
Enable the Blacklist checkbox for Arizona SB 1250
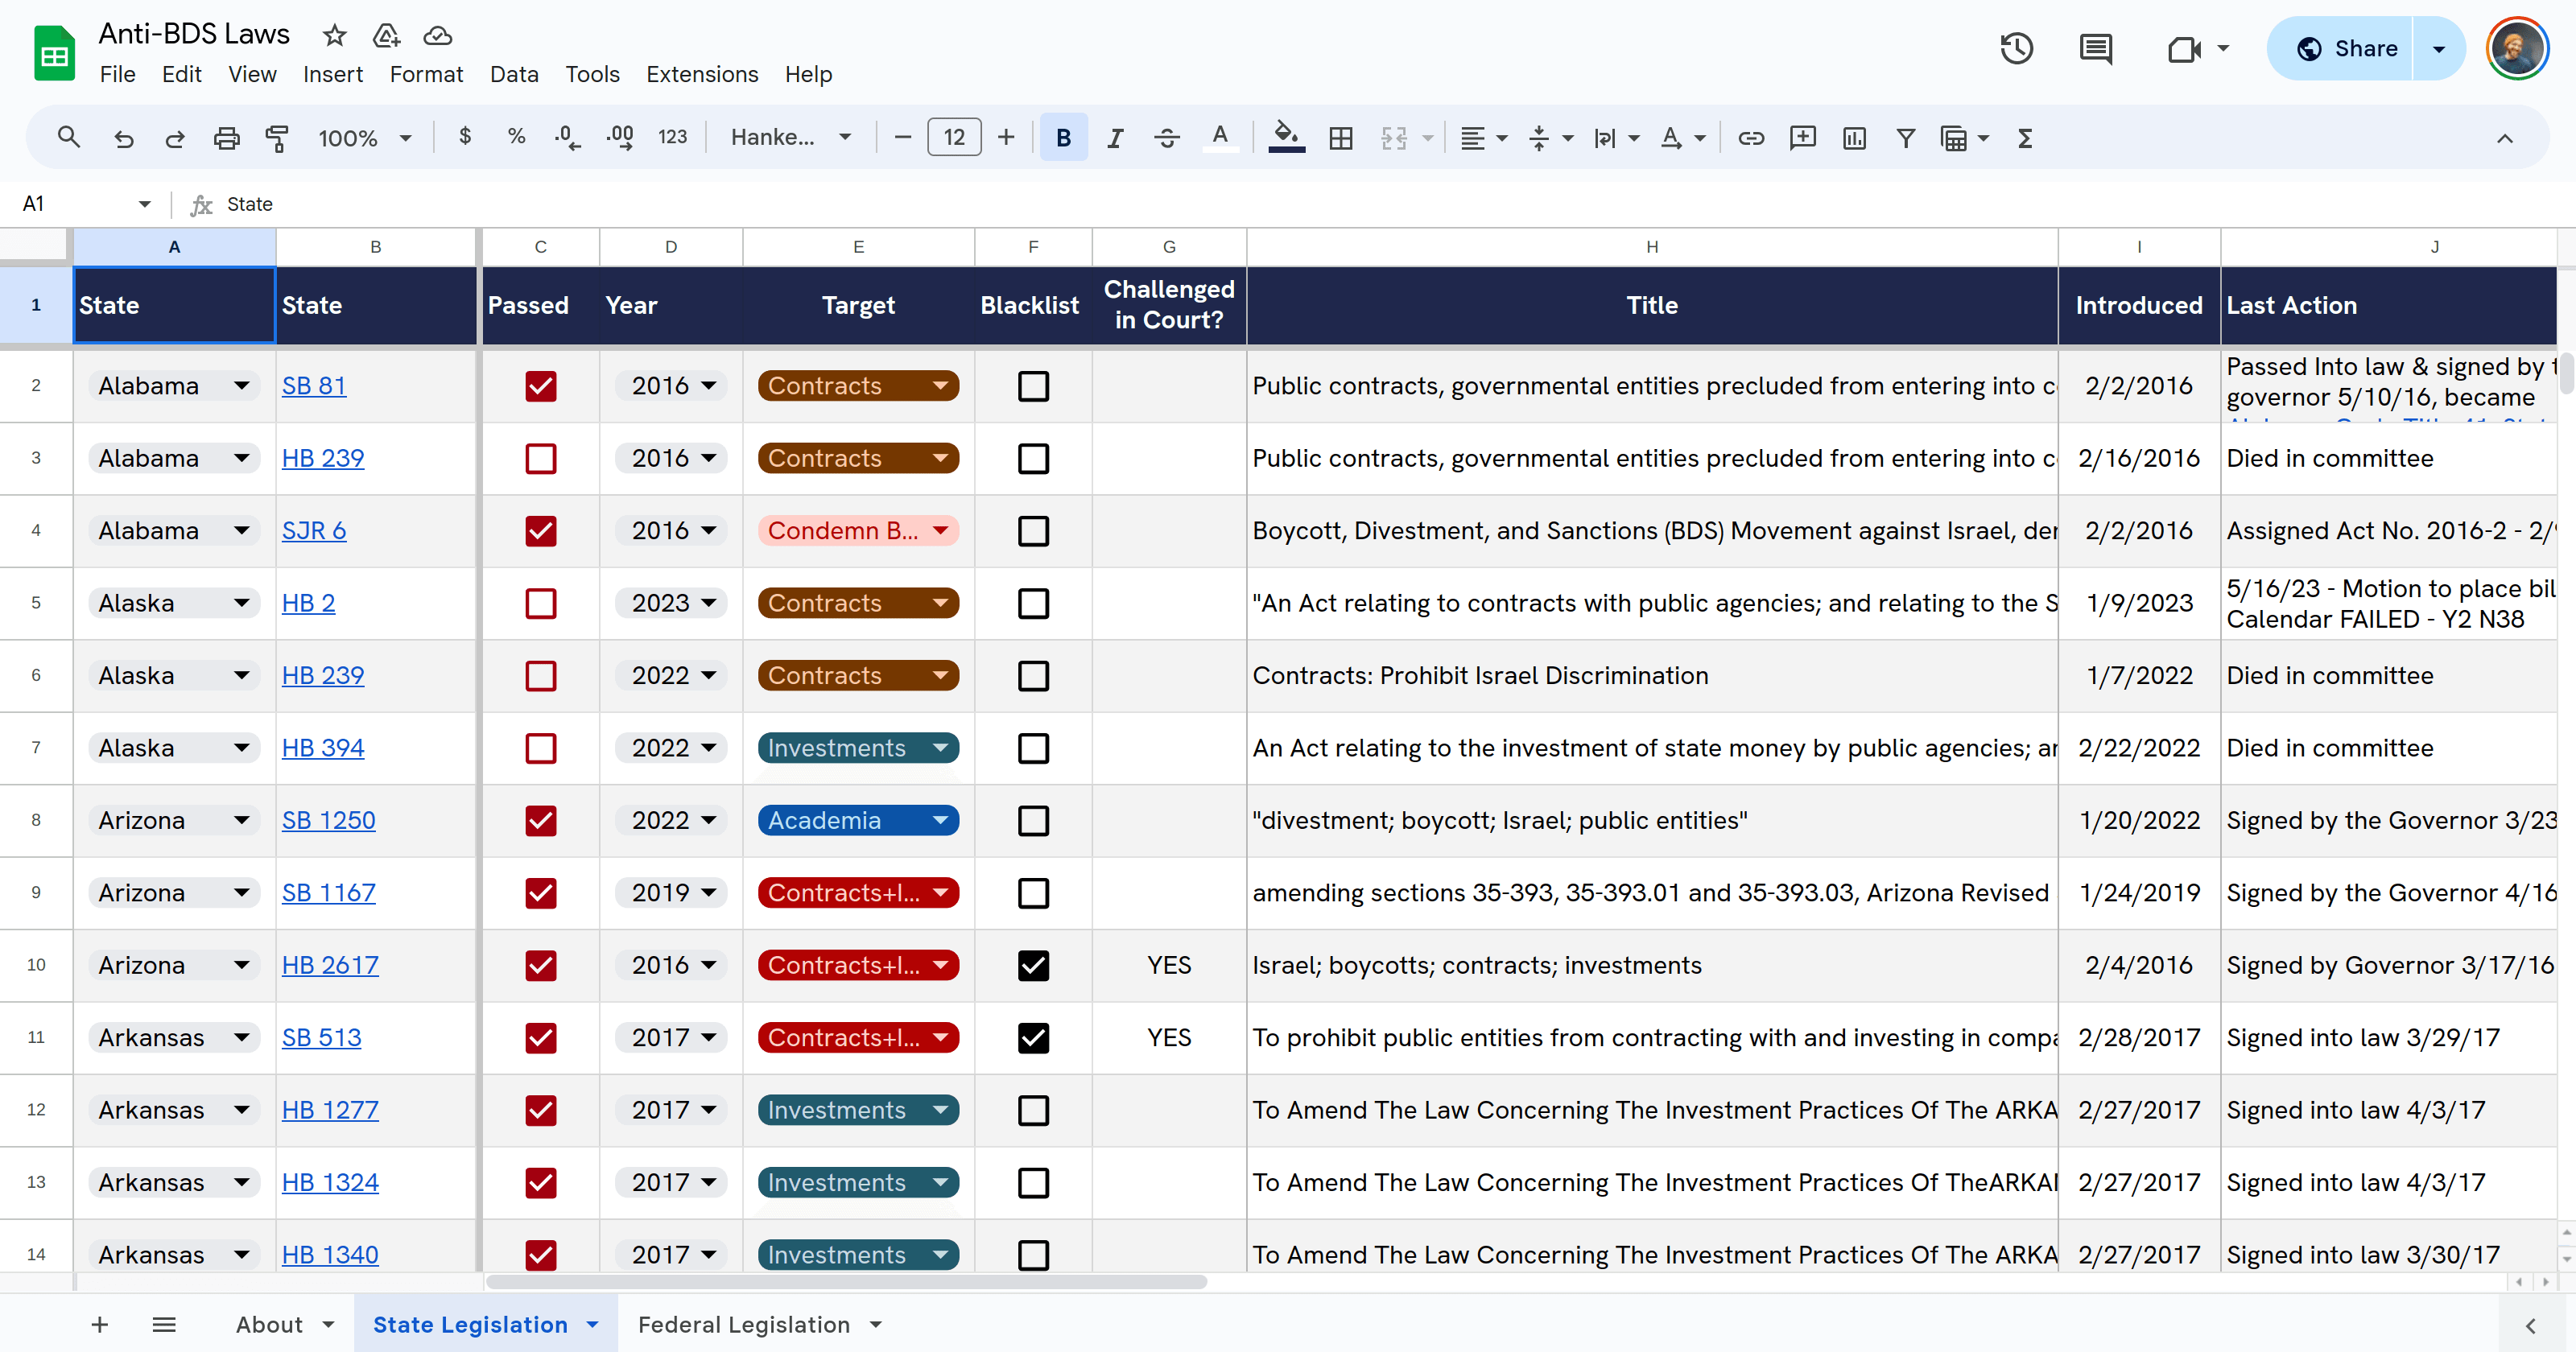(1033, 821)
